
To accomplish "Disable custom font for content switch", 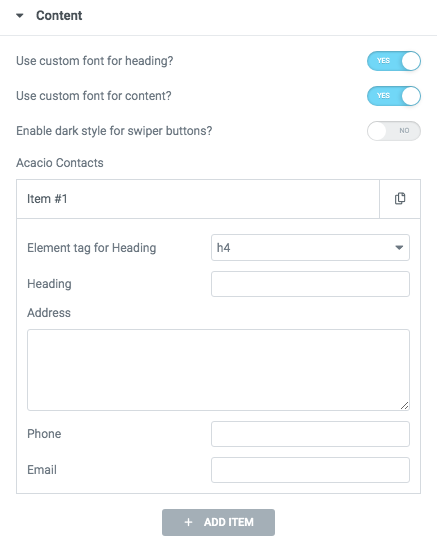I will [x=394, y=96].
